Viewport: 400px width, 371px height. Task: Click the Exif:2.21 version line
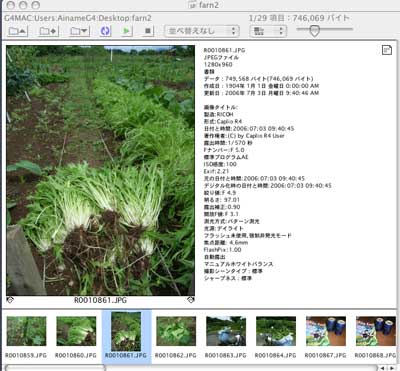[216, 171]
